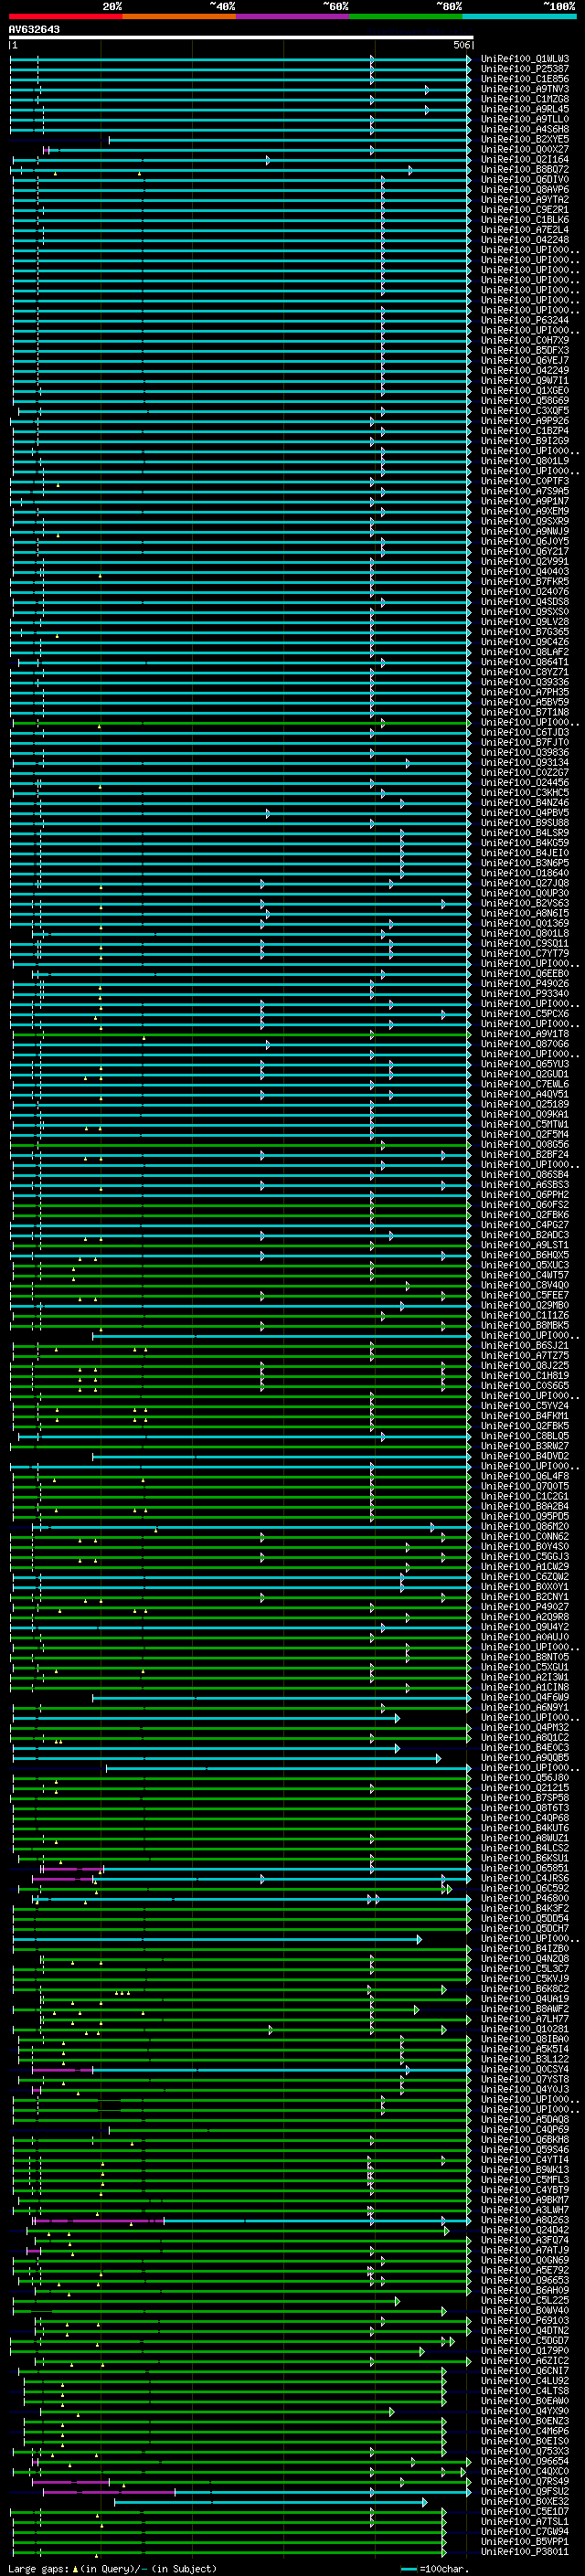This screenshot has height=2576, width=585.
Task: Open the UniRef100_A9YTA2 entry
Action: pyautogui.click(x=525, y=199)
